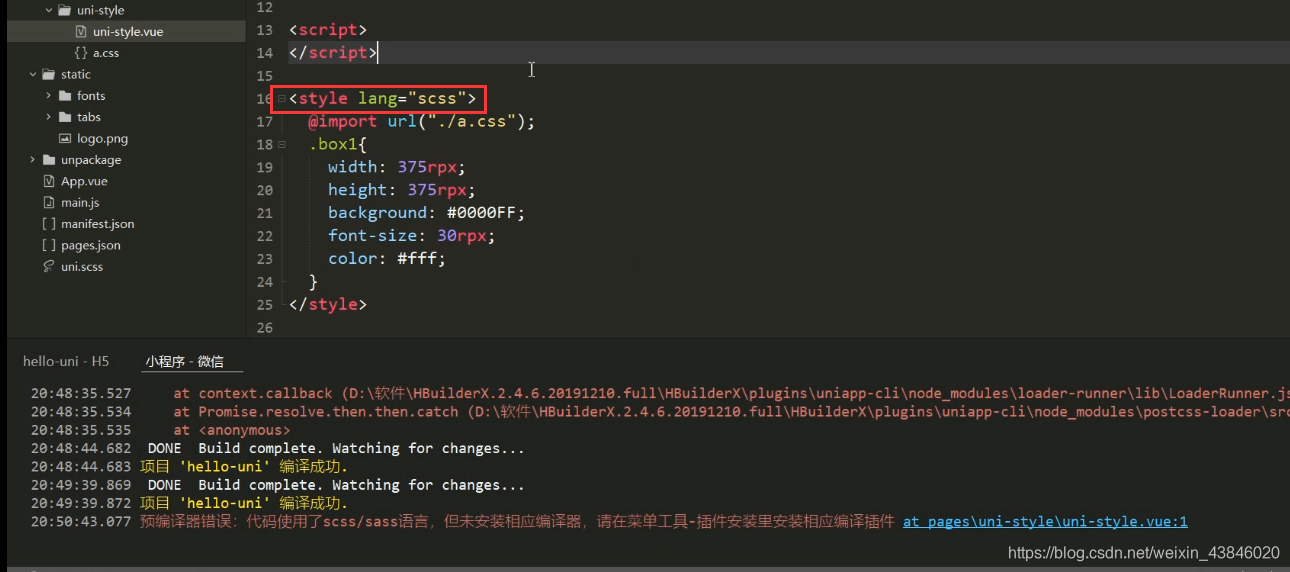The height and width of the screenshot is (572, 1290).
Task: Click the unpackage folder icon
Action: 49,160
